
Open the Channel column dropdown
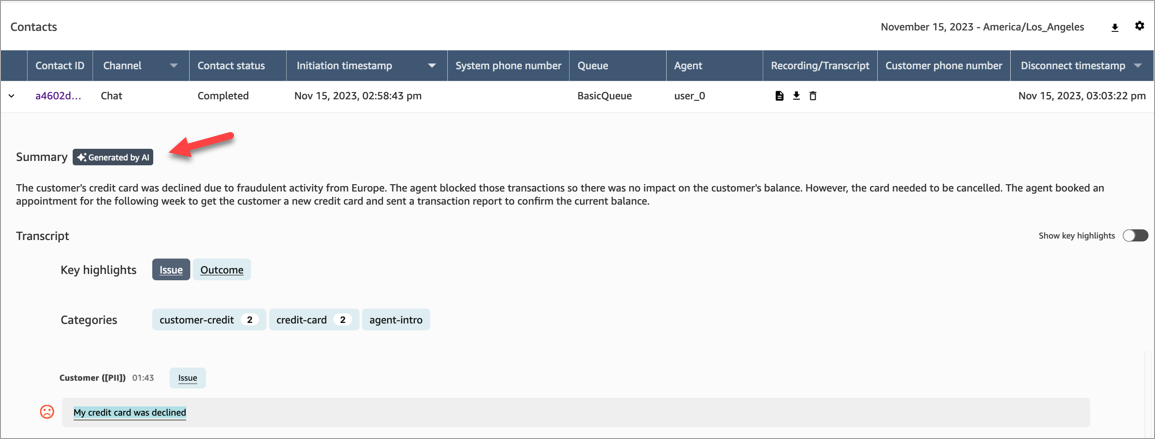(173, 66)
